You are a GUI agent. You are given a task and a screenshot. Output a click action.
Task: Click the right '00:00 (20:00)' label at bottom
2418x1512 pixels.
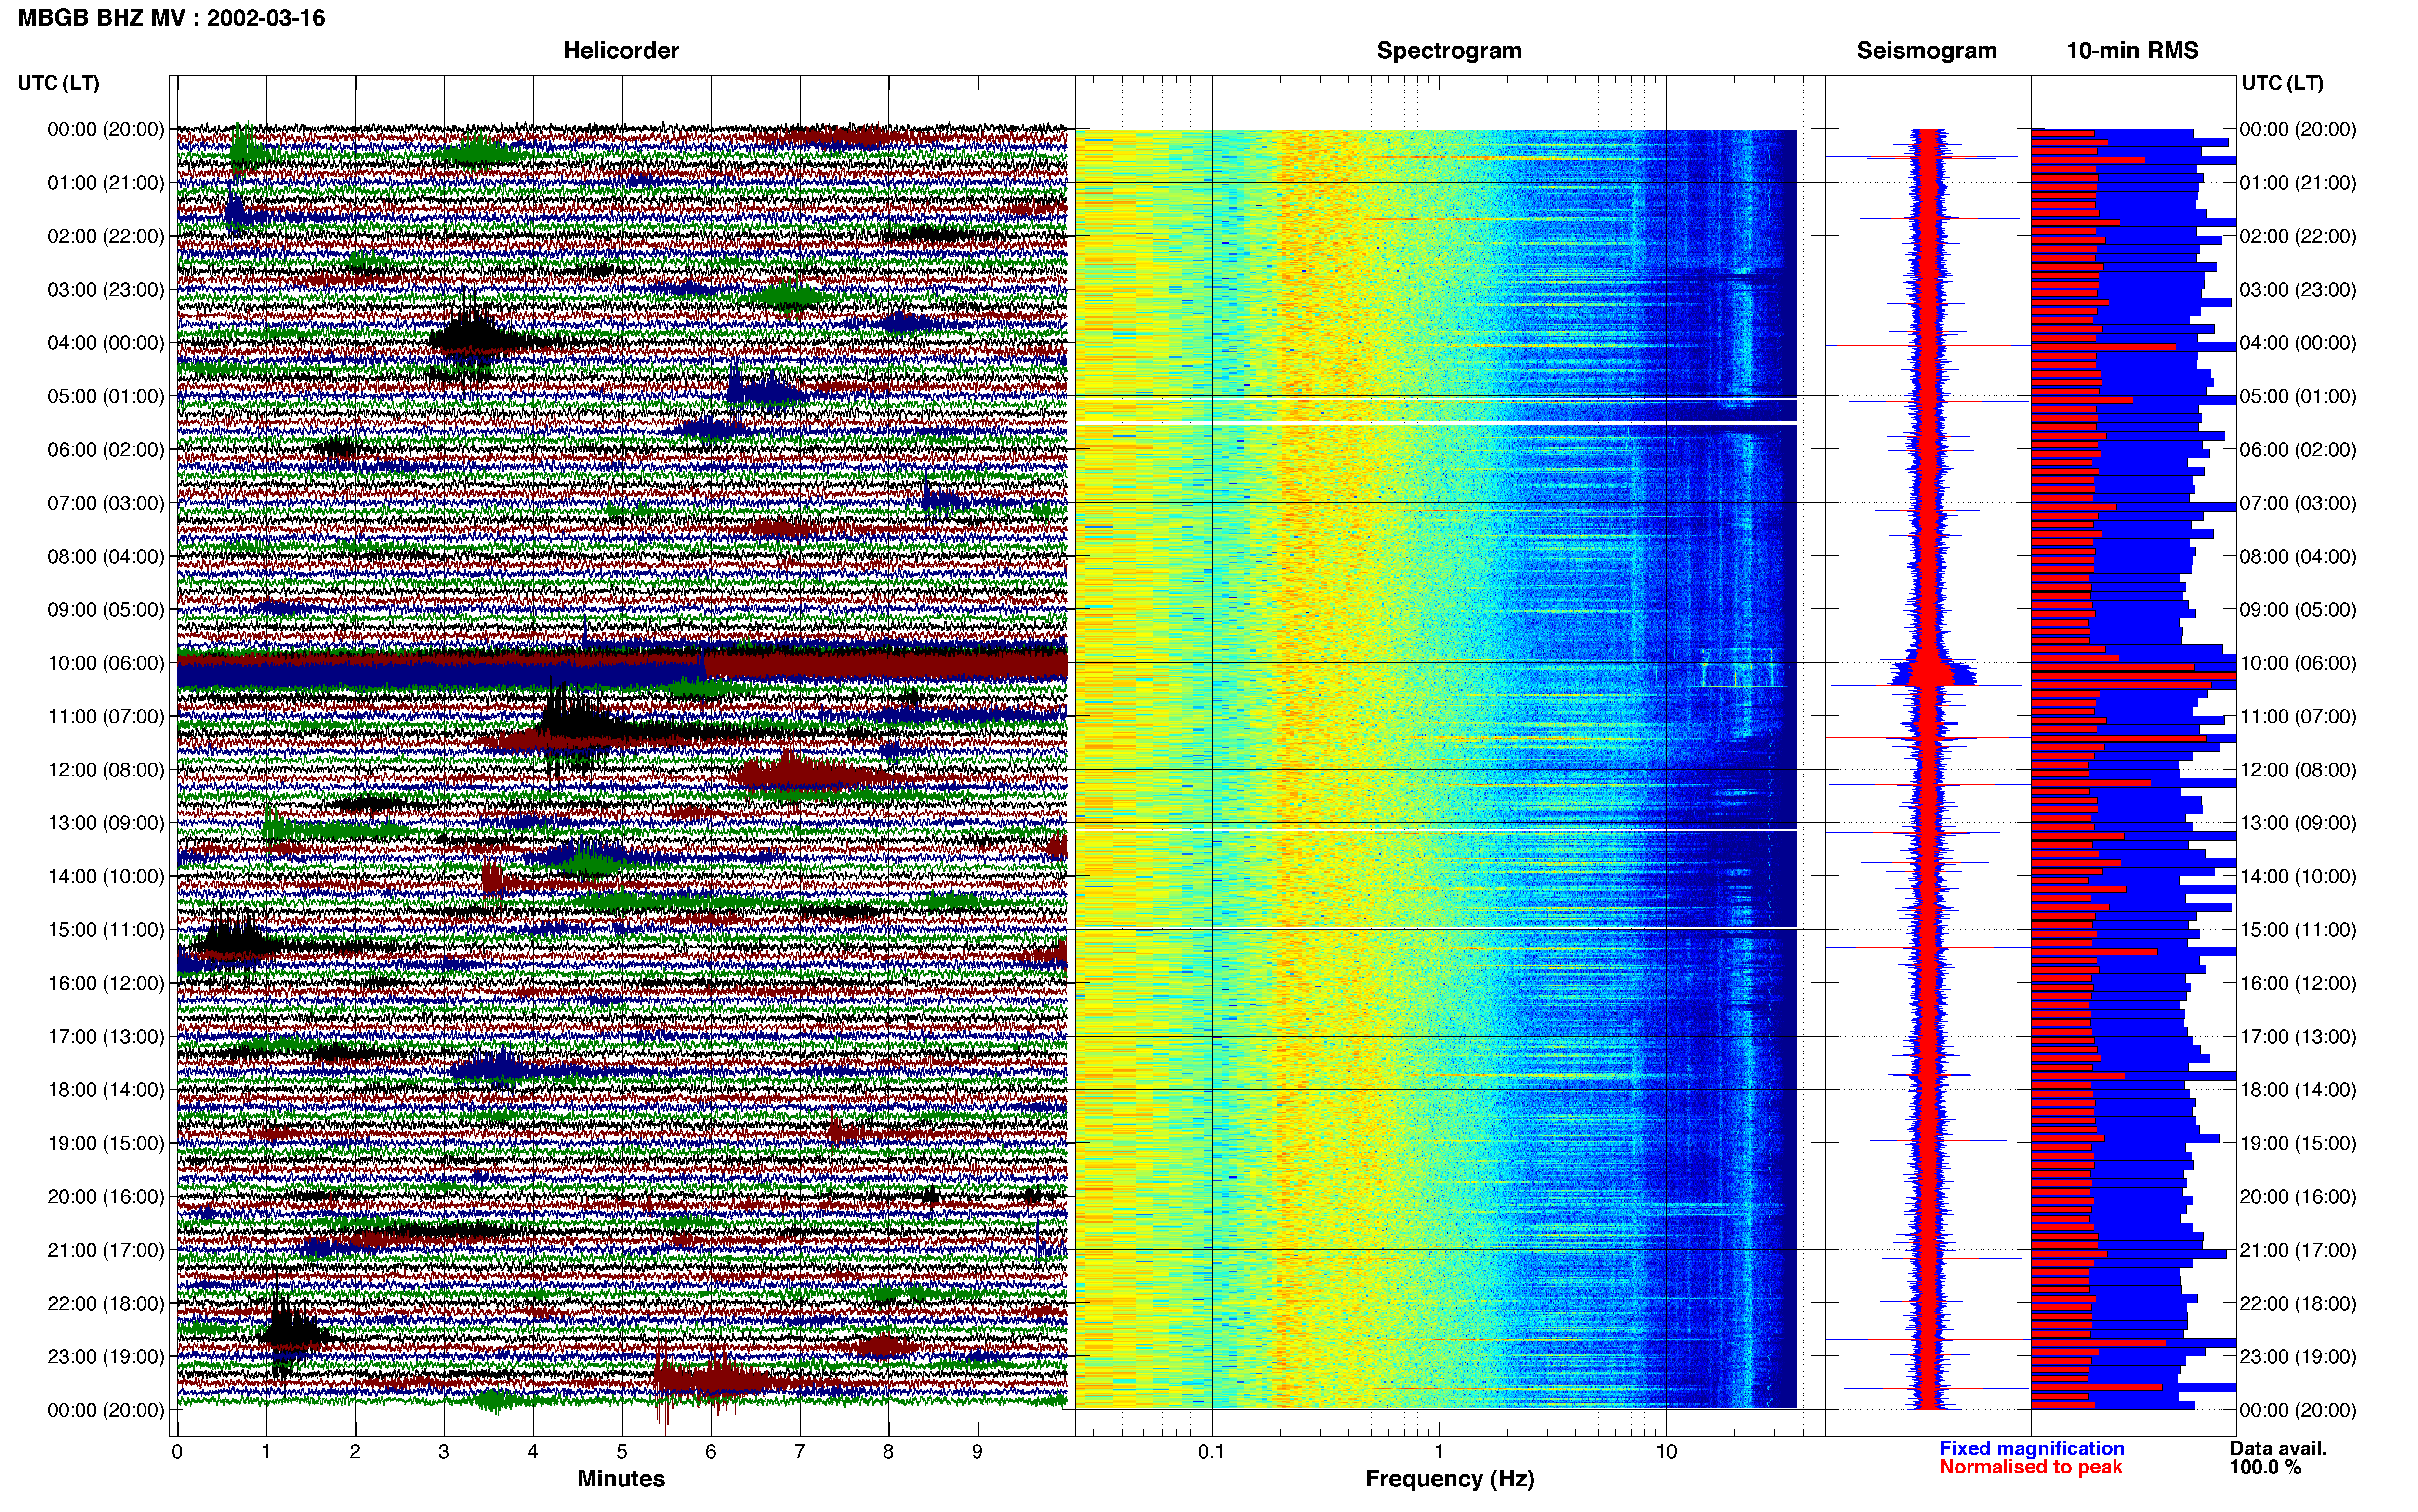(2298, 1410)
